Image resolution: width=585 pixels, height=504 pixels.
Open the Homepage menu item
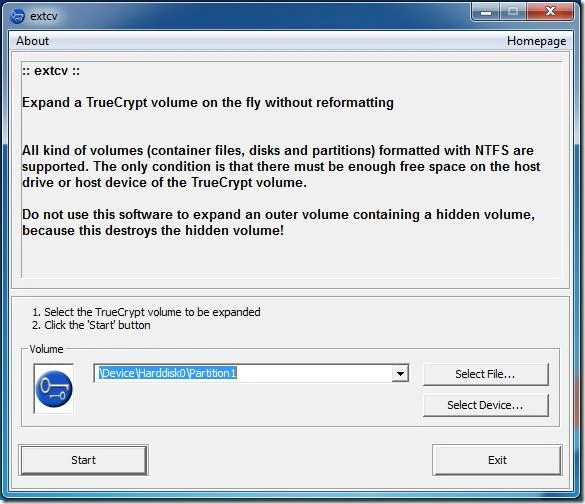coord(536,41)
